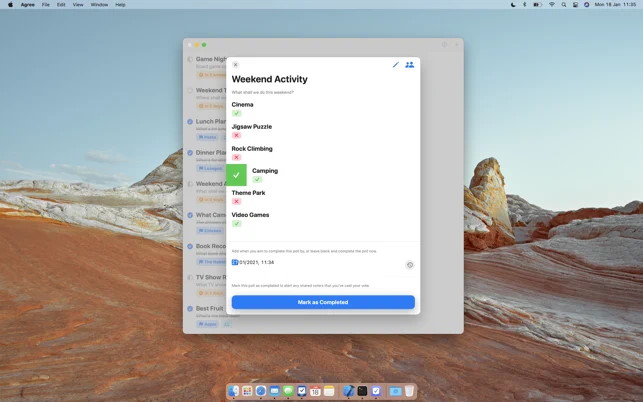Close the Weekend Activity dialog
The height and width of the screenshot is (402, 643).
tap(235, 65)
